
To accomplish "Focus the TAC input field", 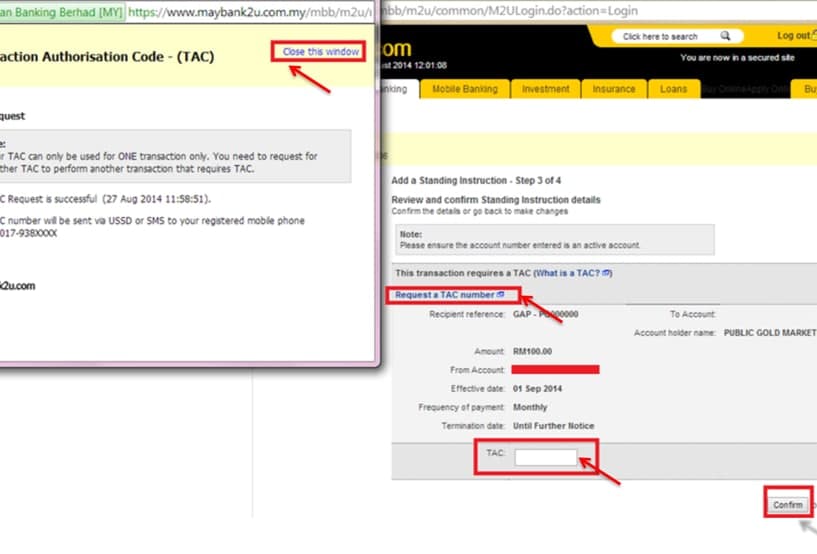I will (546, 457).
